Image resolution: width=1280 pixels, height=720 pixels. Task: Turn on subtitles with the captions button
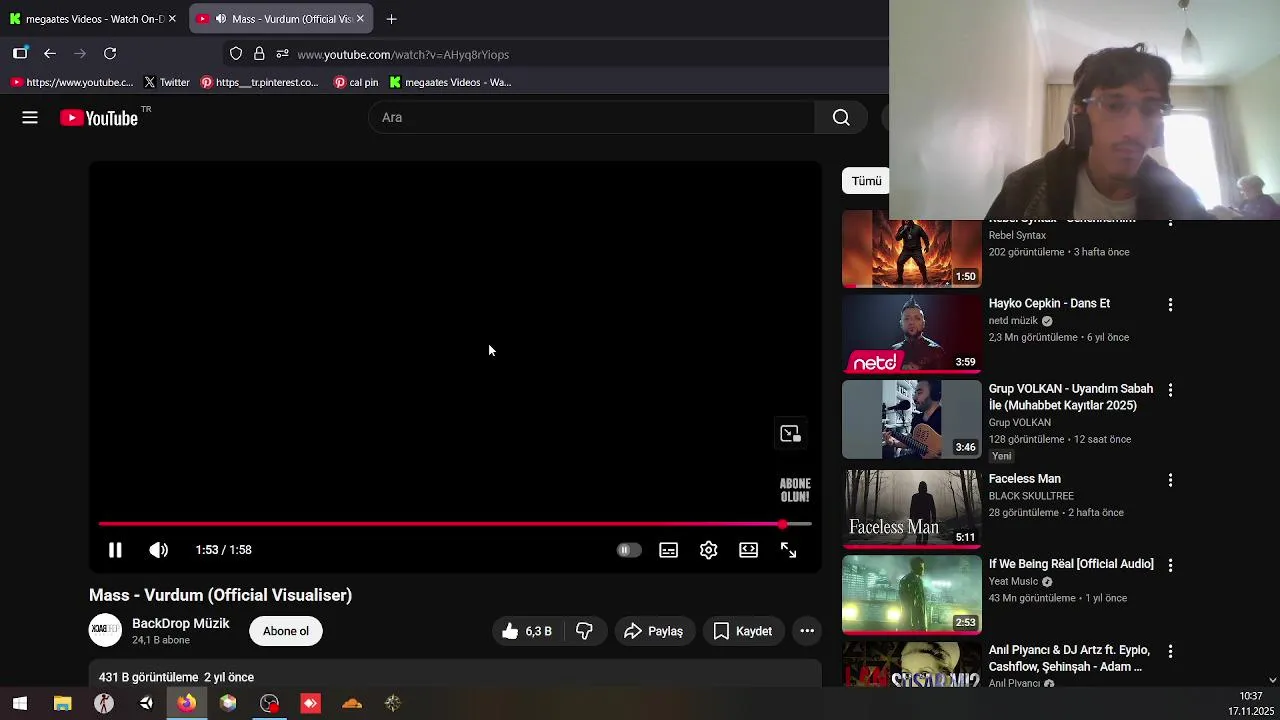click(668, 550)
